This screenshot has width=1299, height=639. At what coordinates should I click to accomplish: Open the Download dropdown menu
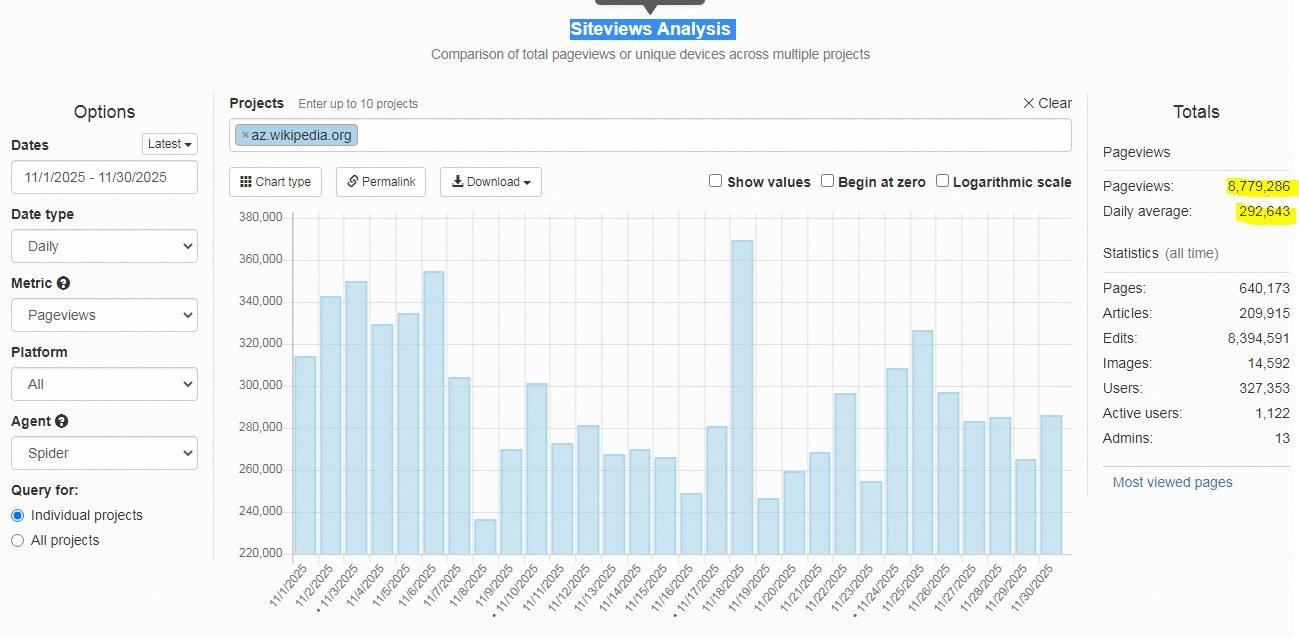[490, 182]
